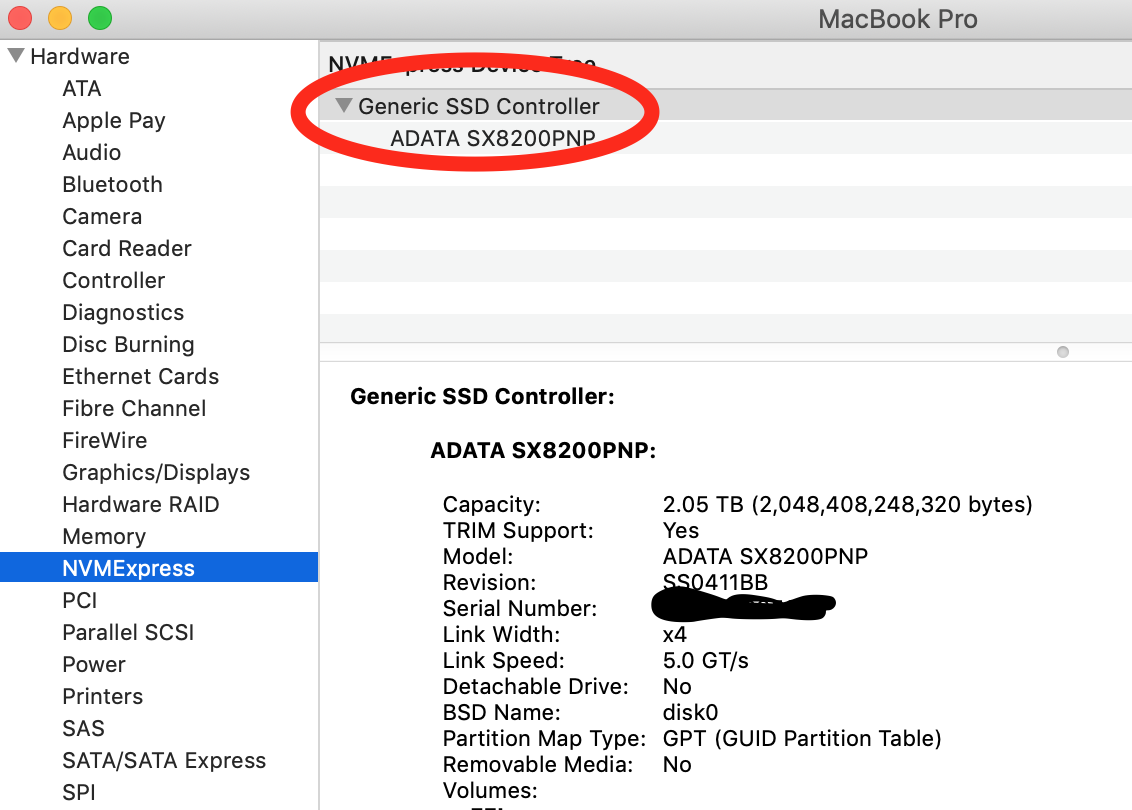This screenshot has width=1132, height=810.
Task: Click the bold Generic SSD Controller heading
Action: tap(482, 396)
